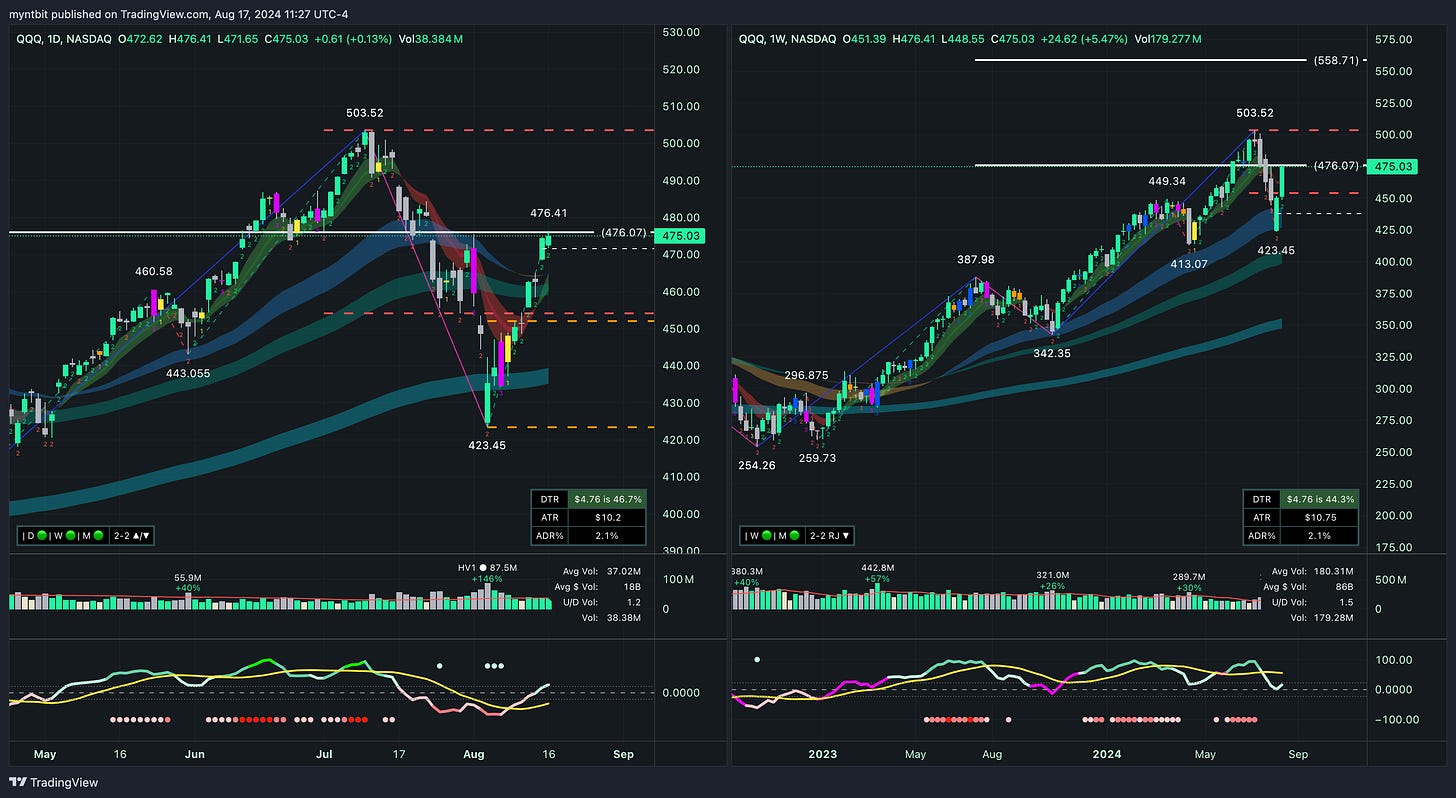Click the 413.07 low label on weekly chart
This screenshot has height=798, width=1456.
1188,264
